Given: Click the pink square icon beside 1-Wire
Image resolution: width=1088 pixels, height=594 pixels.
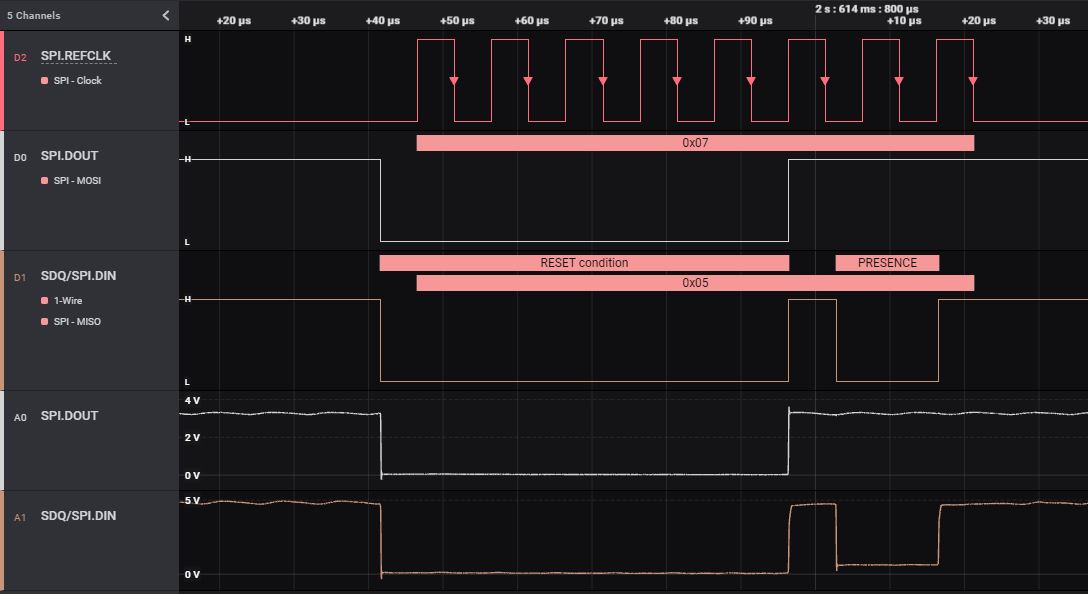Looking at the screenshot, I should tap(45, 301).
